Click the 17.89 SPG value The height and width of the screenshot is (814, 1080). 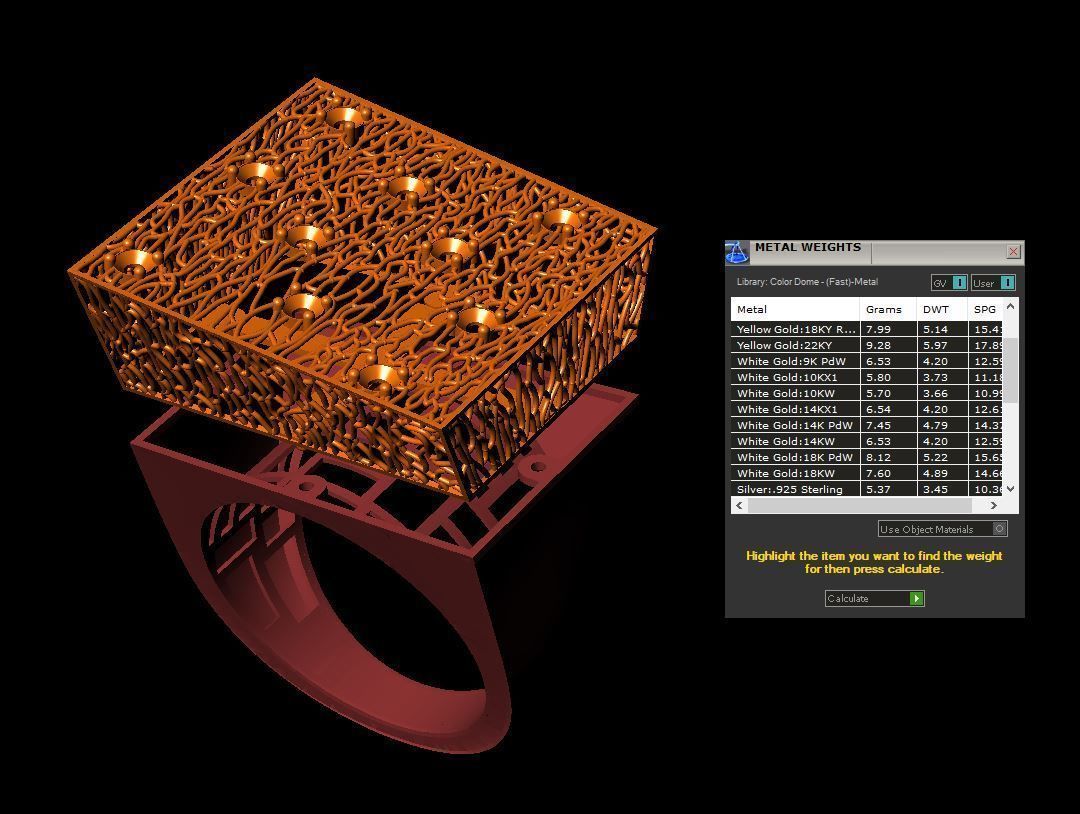[x=988, y=345]
